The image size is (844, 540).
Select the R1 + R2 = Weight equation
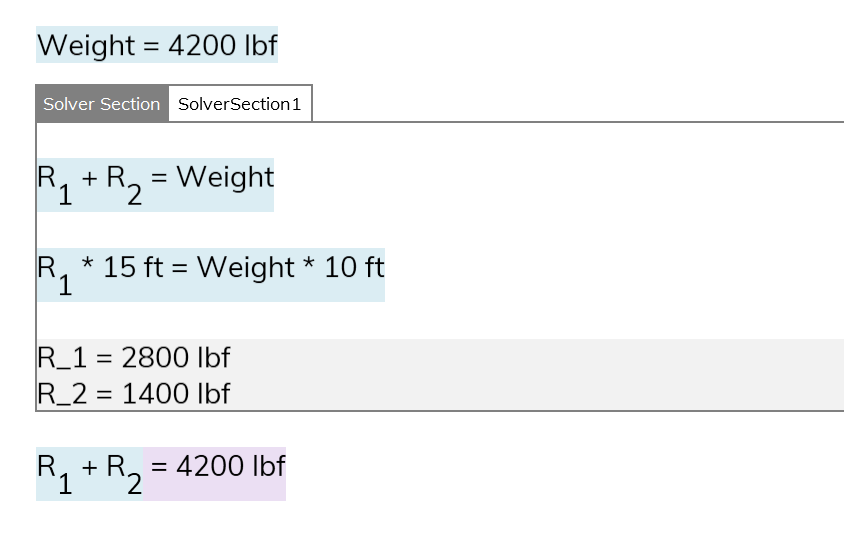156,185
